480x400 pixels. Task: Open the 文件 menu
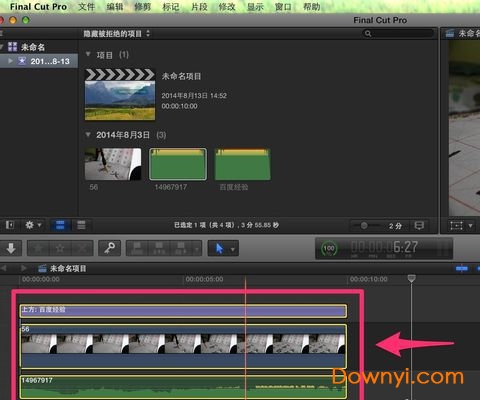[86, 7]
